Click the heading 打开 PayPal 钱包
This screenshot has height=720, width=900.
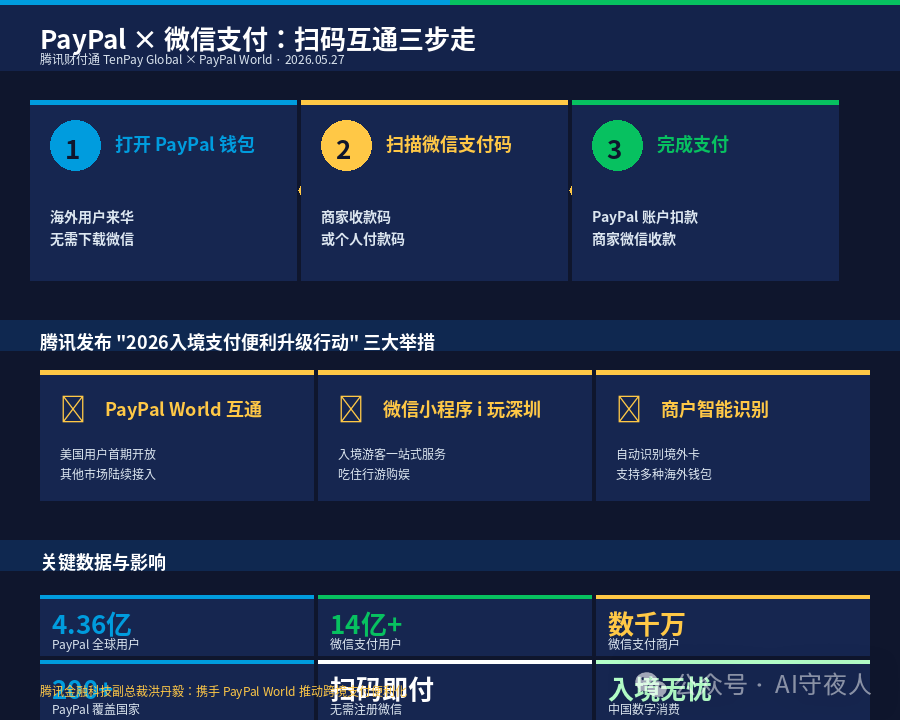pos(185,145)
